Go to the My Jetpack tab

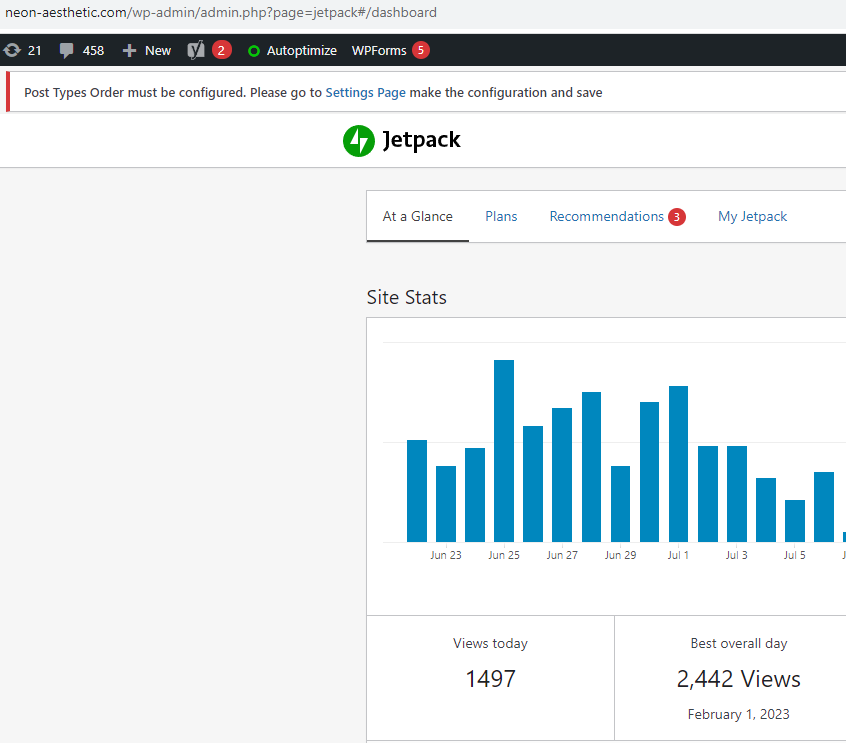[x=752, y=216]
